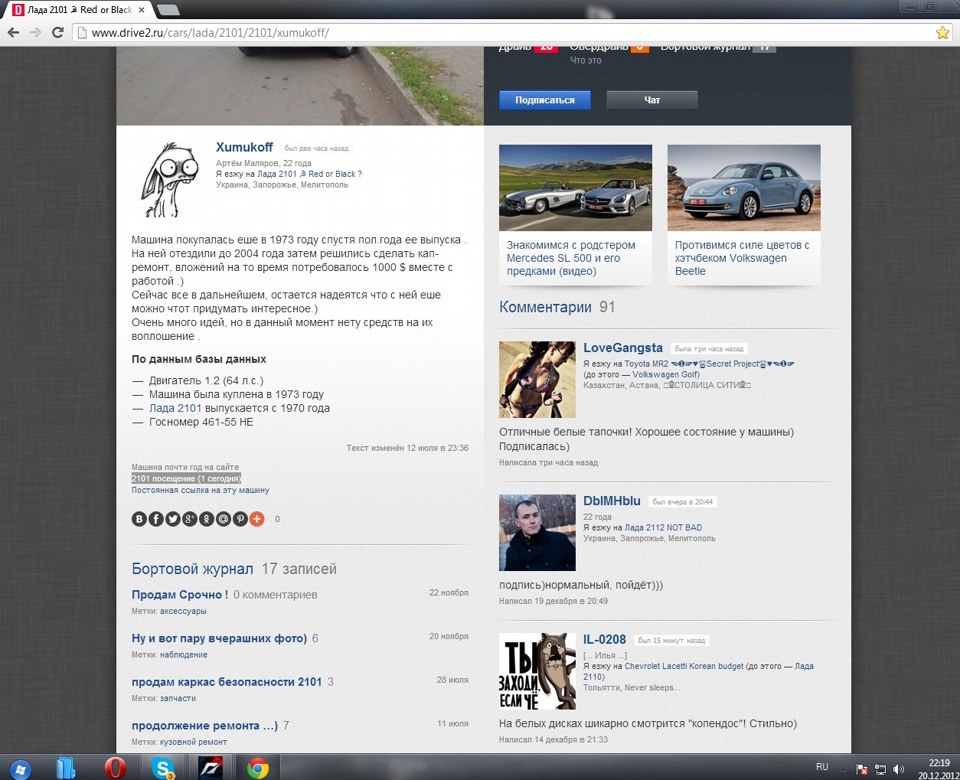This screenshot has width=960, height=780.
Task: Click the browser forward arrow
Action: tap(36, 32)
